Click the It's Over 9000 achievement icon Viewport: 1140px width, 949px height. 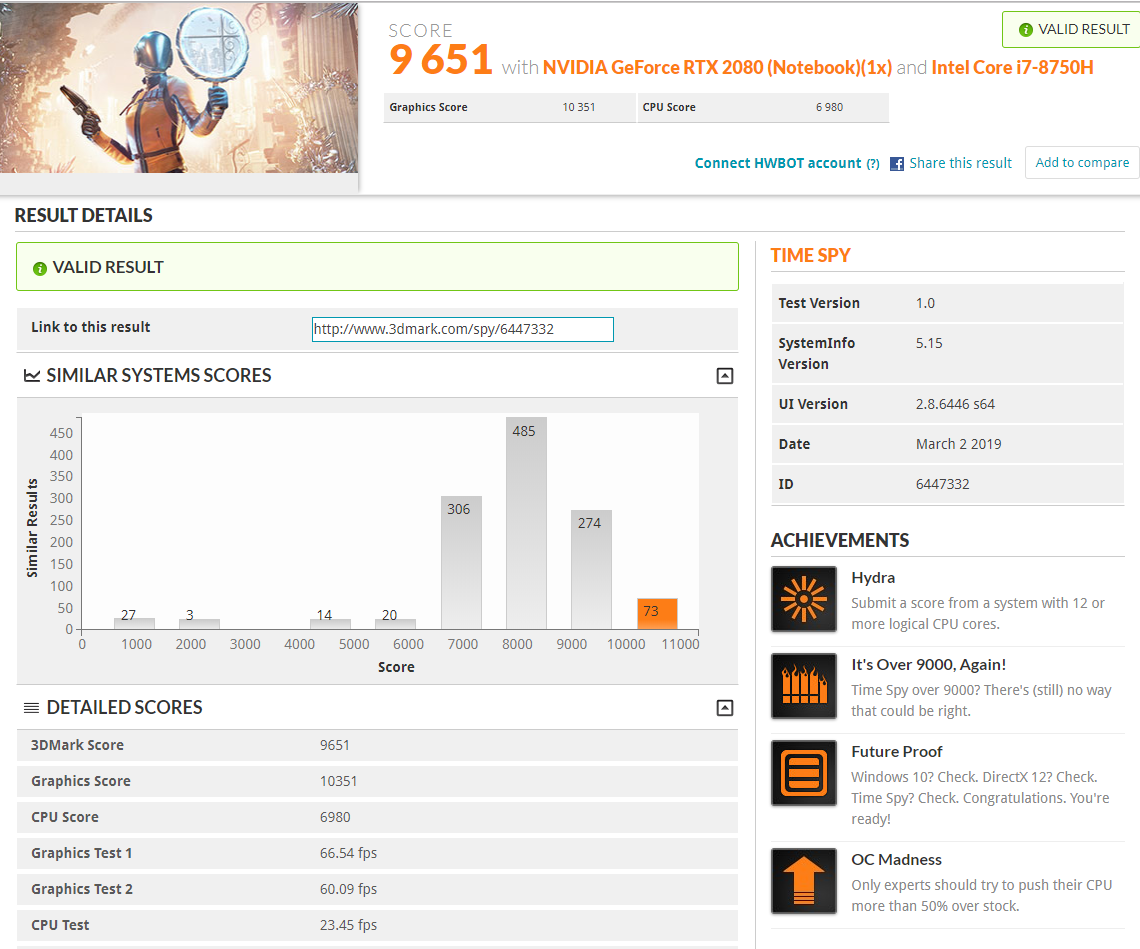tap(803, 686)
